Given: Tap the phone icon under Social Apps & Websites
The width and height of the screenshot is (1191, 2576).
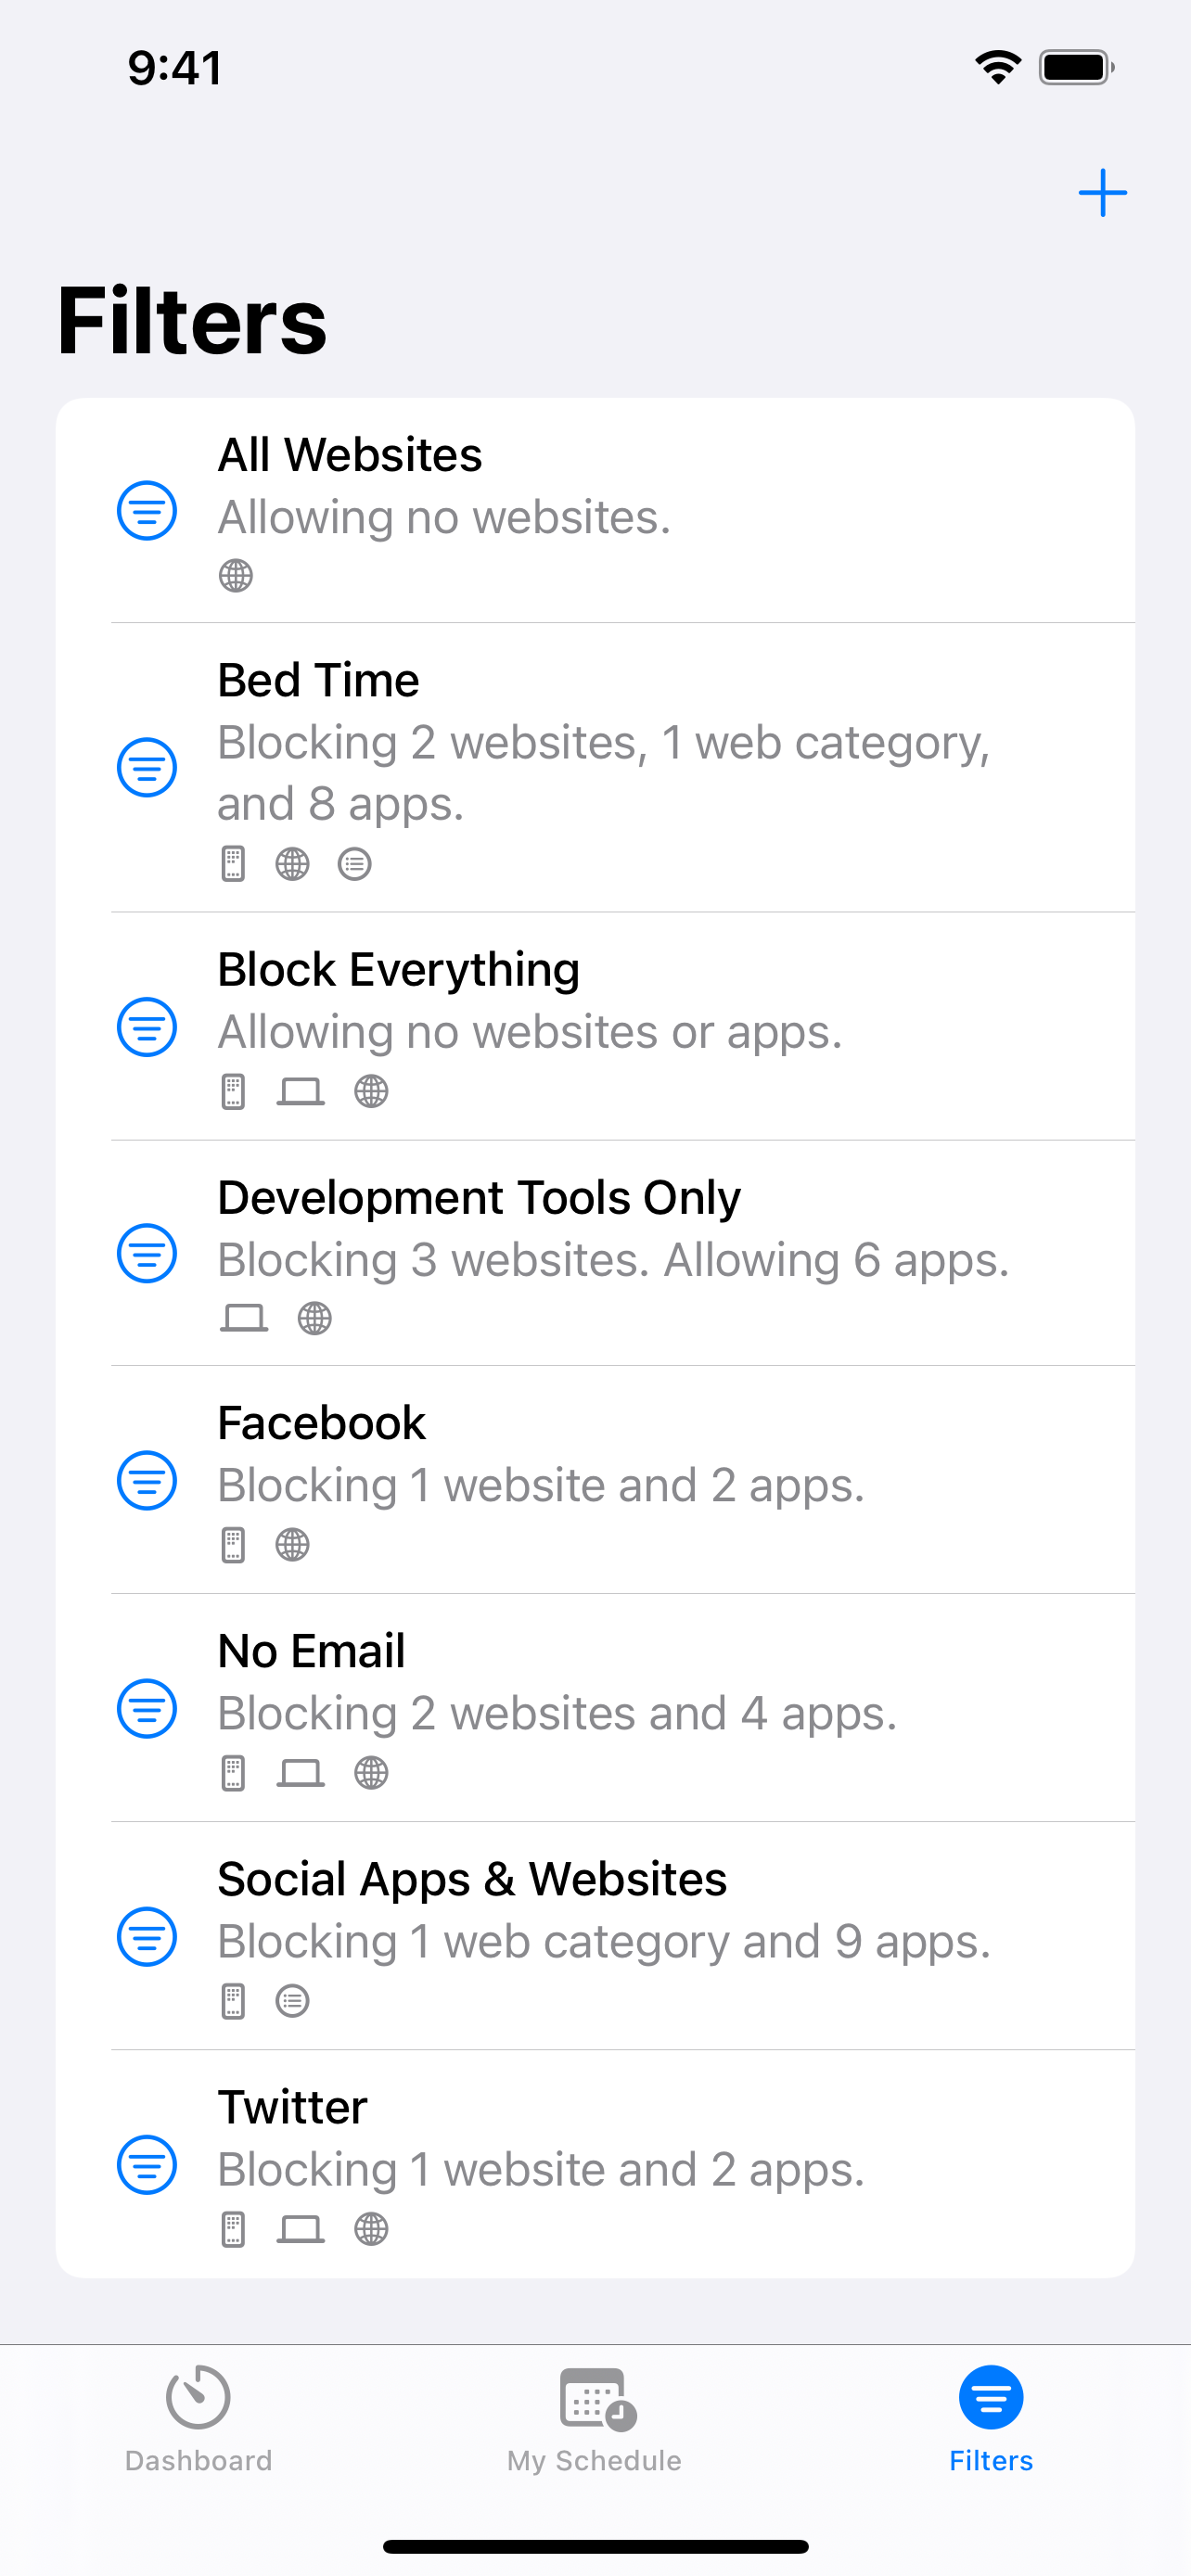Looking at the screenshot, I should [x=233, y=2001].
